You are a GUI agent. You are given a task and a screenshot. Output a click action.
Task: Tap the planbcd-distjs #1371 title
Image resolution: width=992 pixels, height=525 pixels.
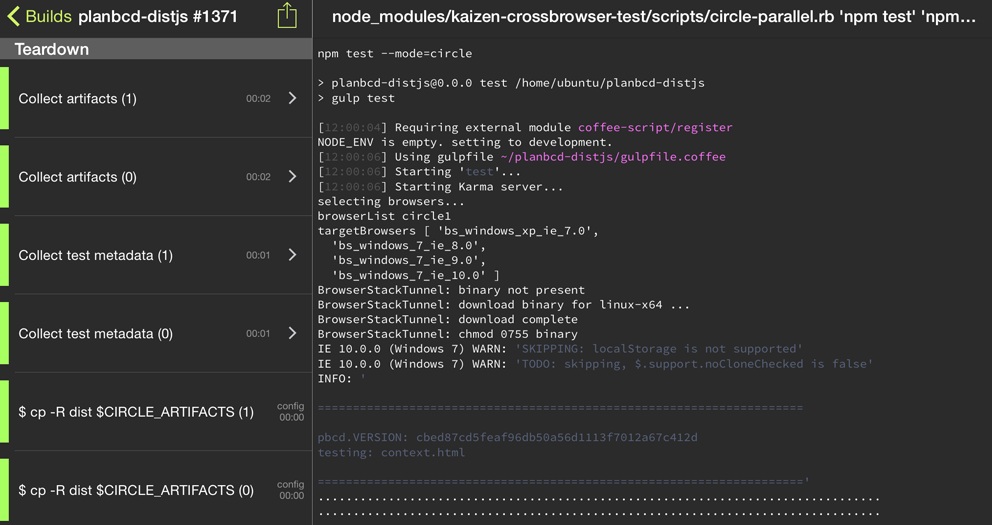158,17
